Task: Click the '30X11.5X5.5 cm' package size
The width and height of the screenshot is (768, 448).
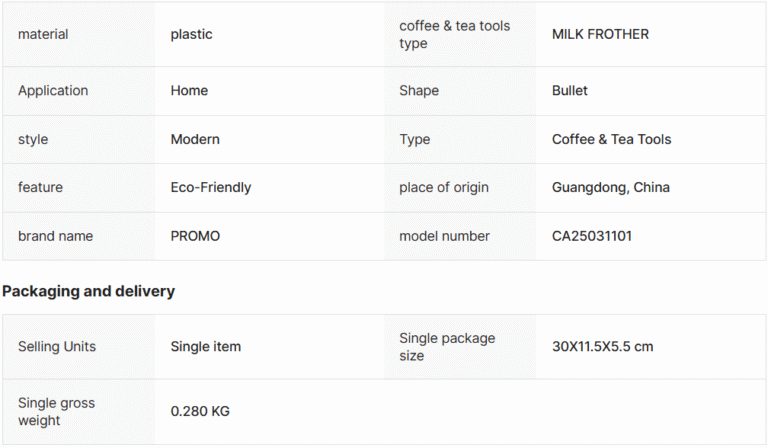Action: click(x=602, y=347)
